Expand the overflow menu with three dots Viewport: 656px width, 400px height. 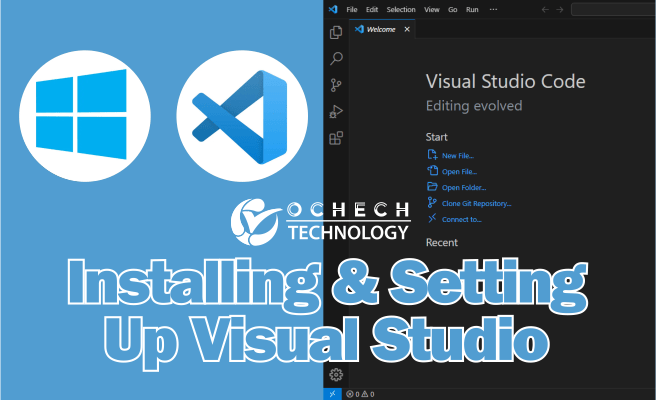click(x=494, y=9)
